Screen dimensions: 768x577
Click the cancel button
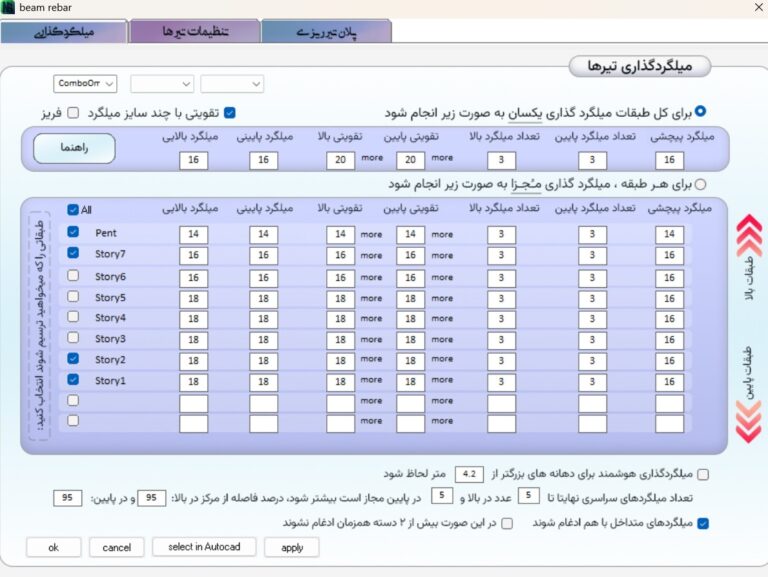(x=117, y=547)
